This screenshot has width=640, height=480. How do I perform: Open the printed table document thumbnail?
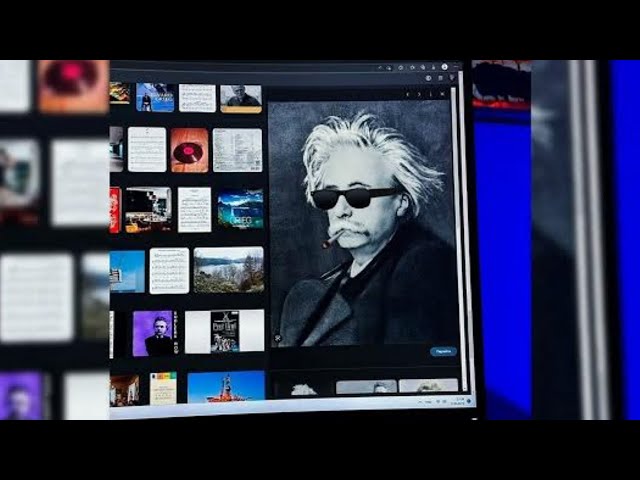click(x=238, y=150)
